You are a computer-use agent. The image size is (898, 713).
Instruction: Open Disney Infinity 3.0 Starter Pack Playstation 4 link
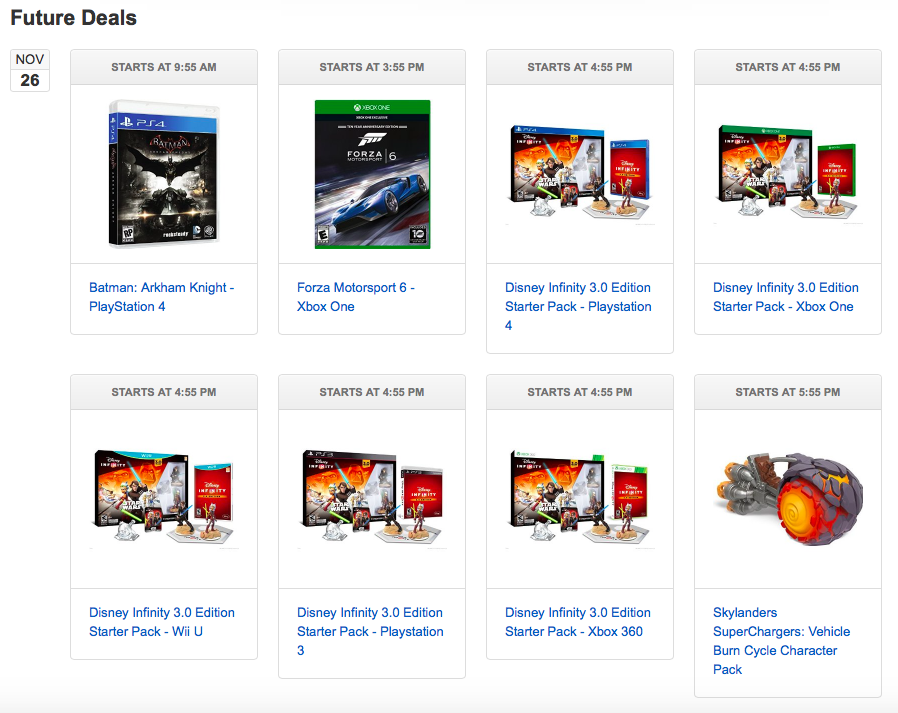click(578, 306)
